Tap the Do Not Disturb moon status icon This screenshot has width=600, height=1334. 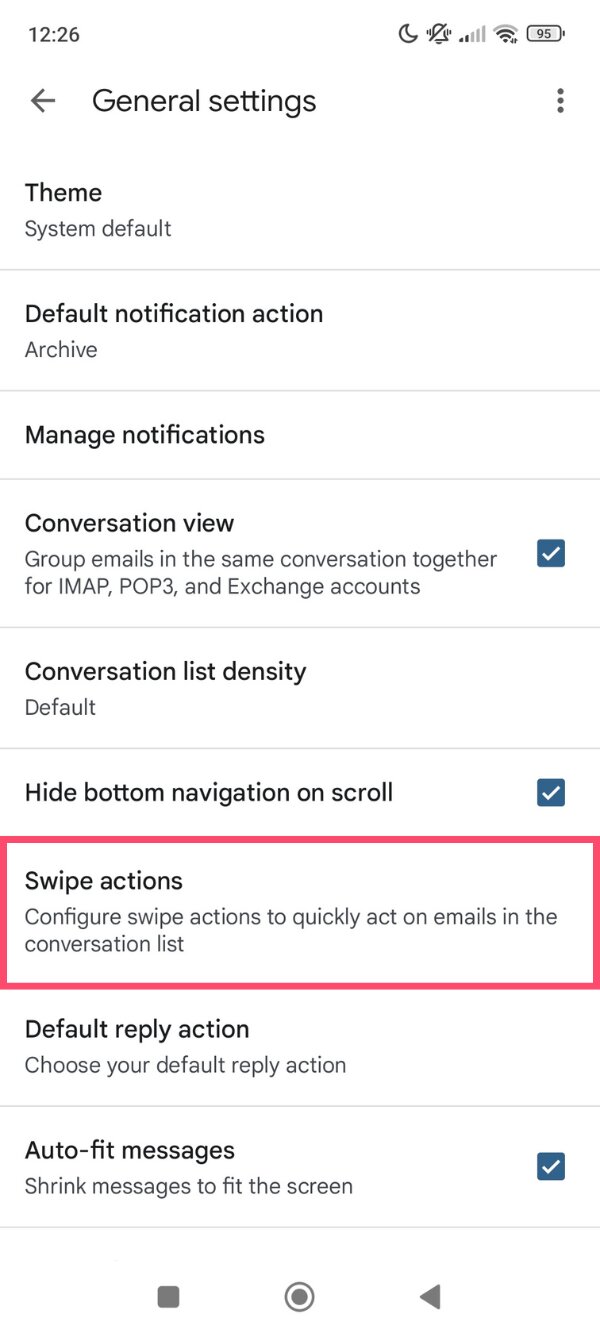[407, 33]
